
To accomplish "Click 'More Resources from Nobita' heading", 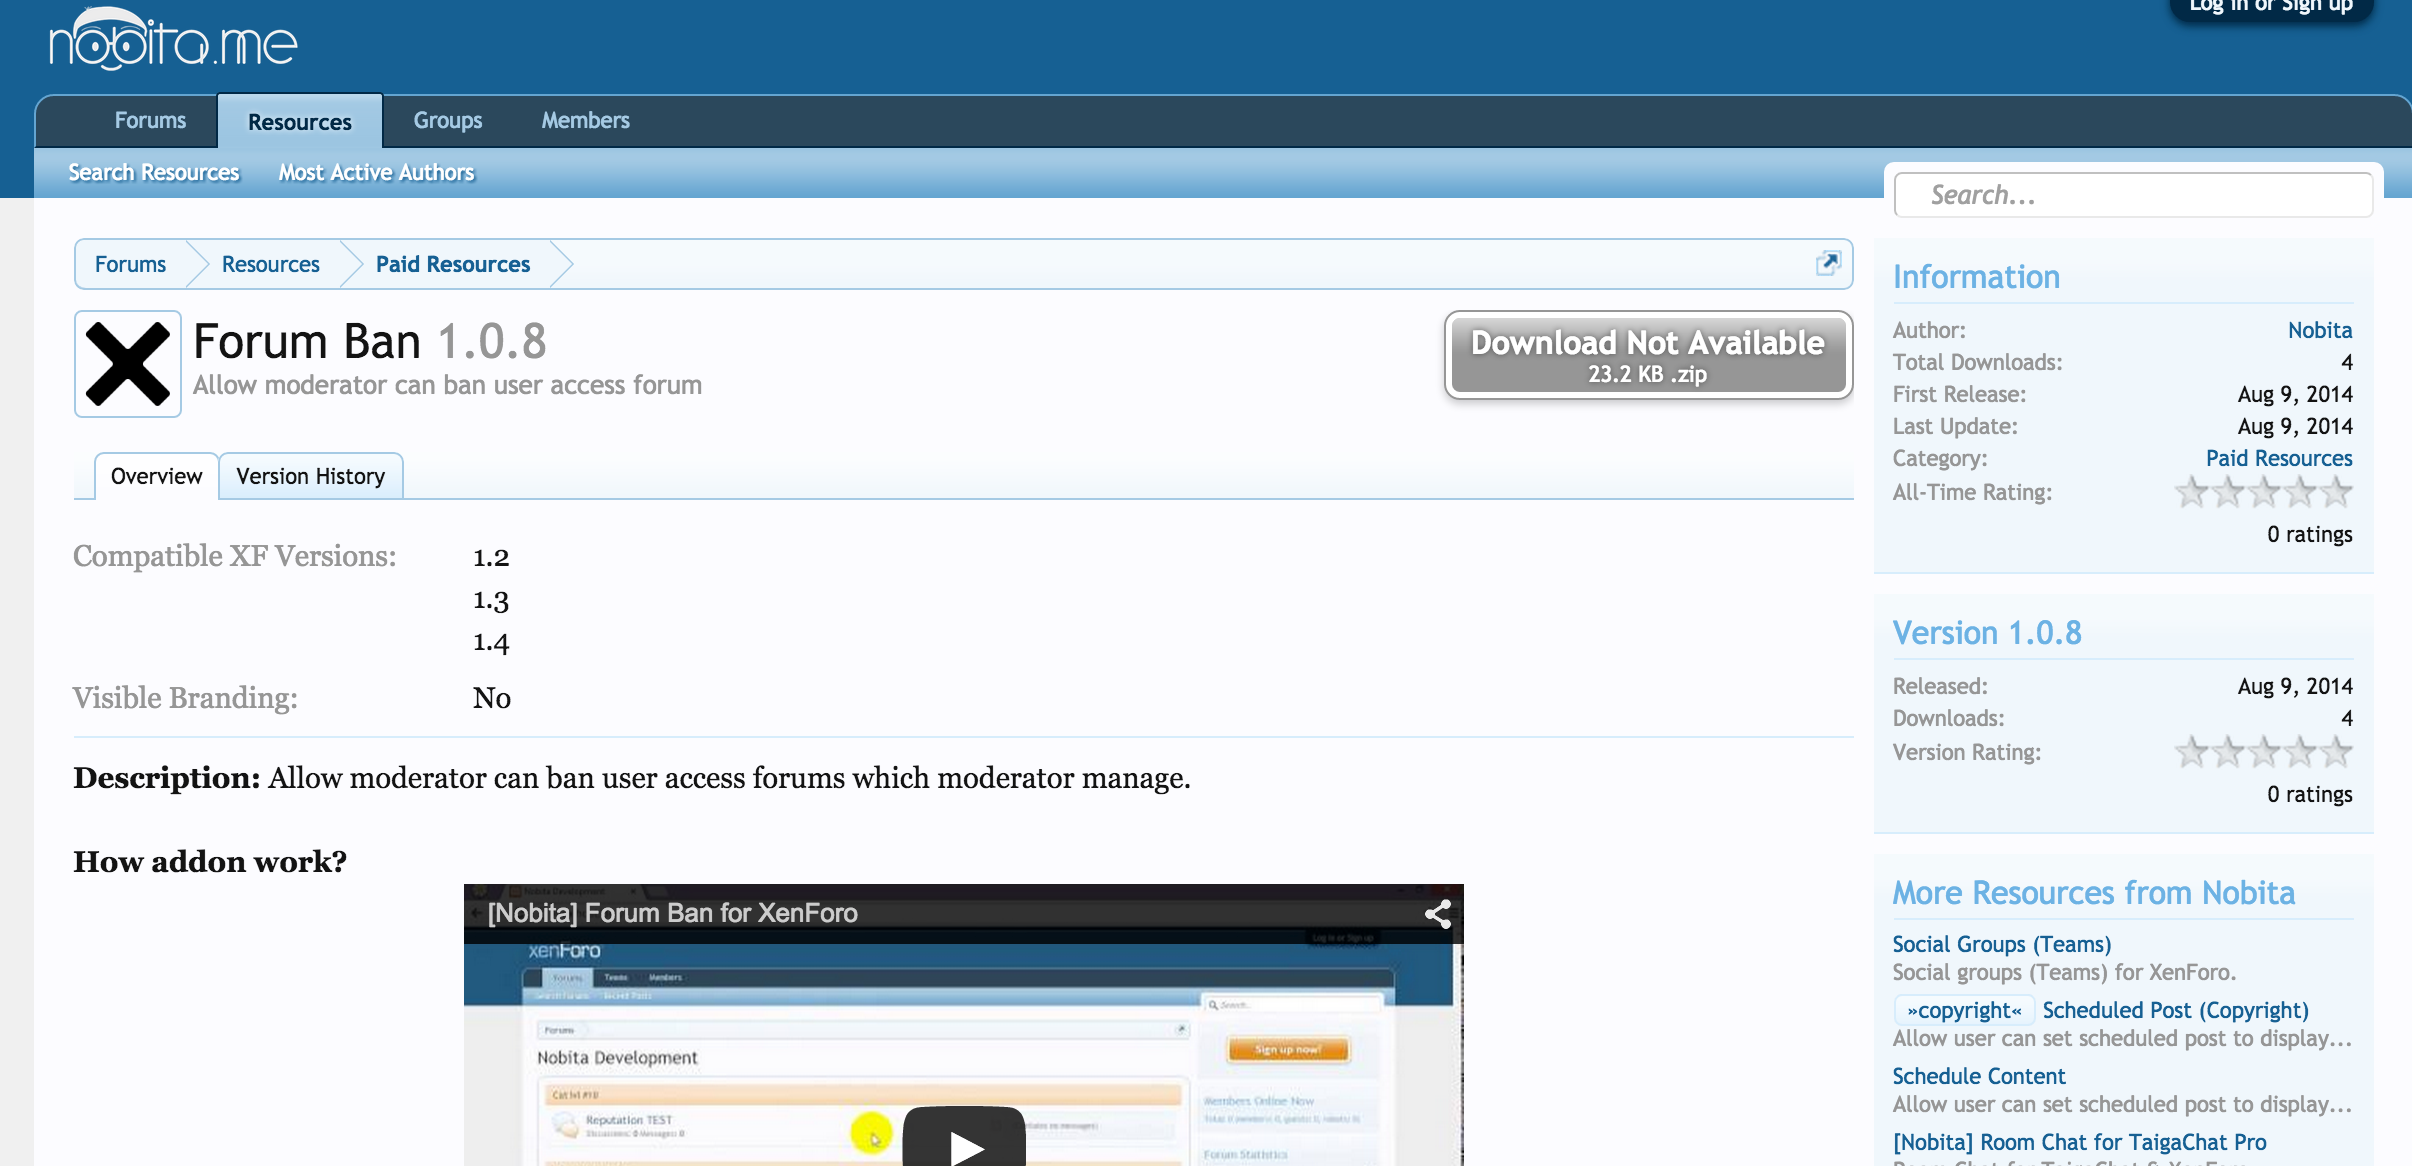I will (2094, 893).
